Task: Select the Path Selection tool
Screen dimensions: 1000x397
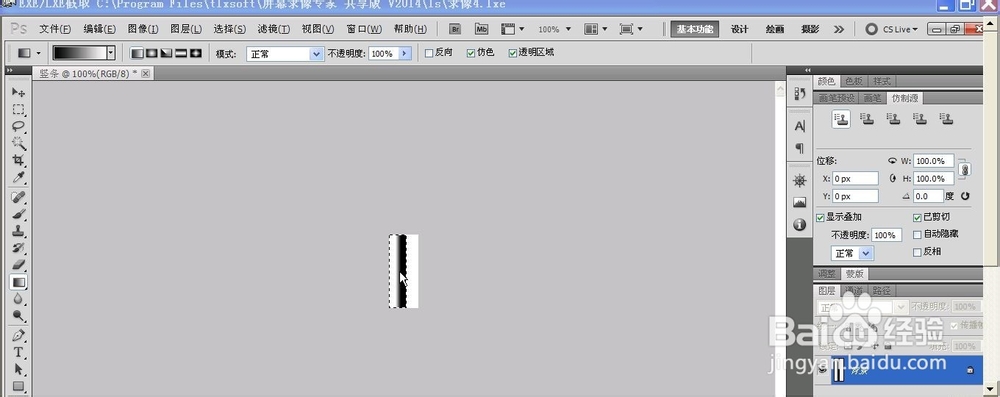Action: coord(18,369)
